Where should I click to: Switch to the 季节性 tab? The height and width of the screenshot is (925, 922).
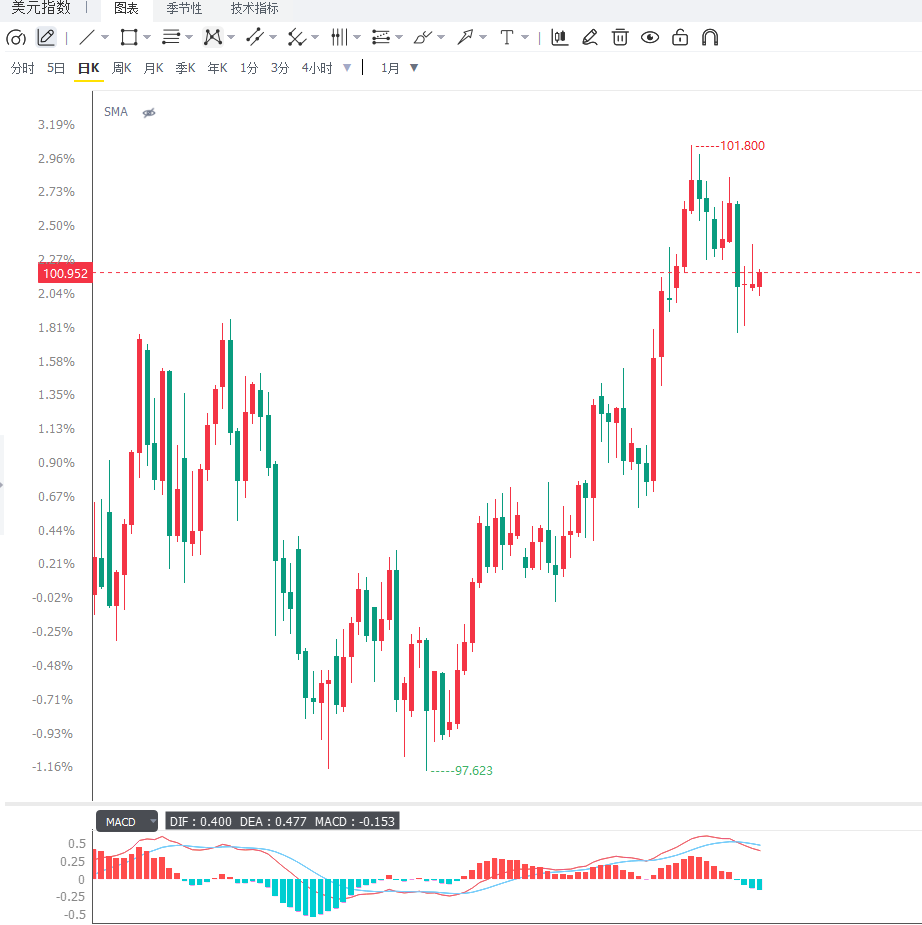click(184, 9)
